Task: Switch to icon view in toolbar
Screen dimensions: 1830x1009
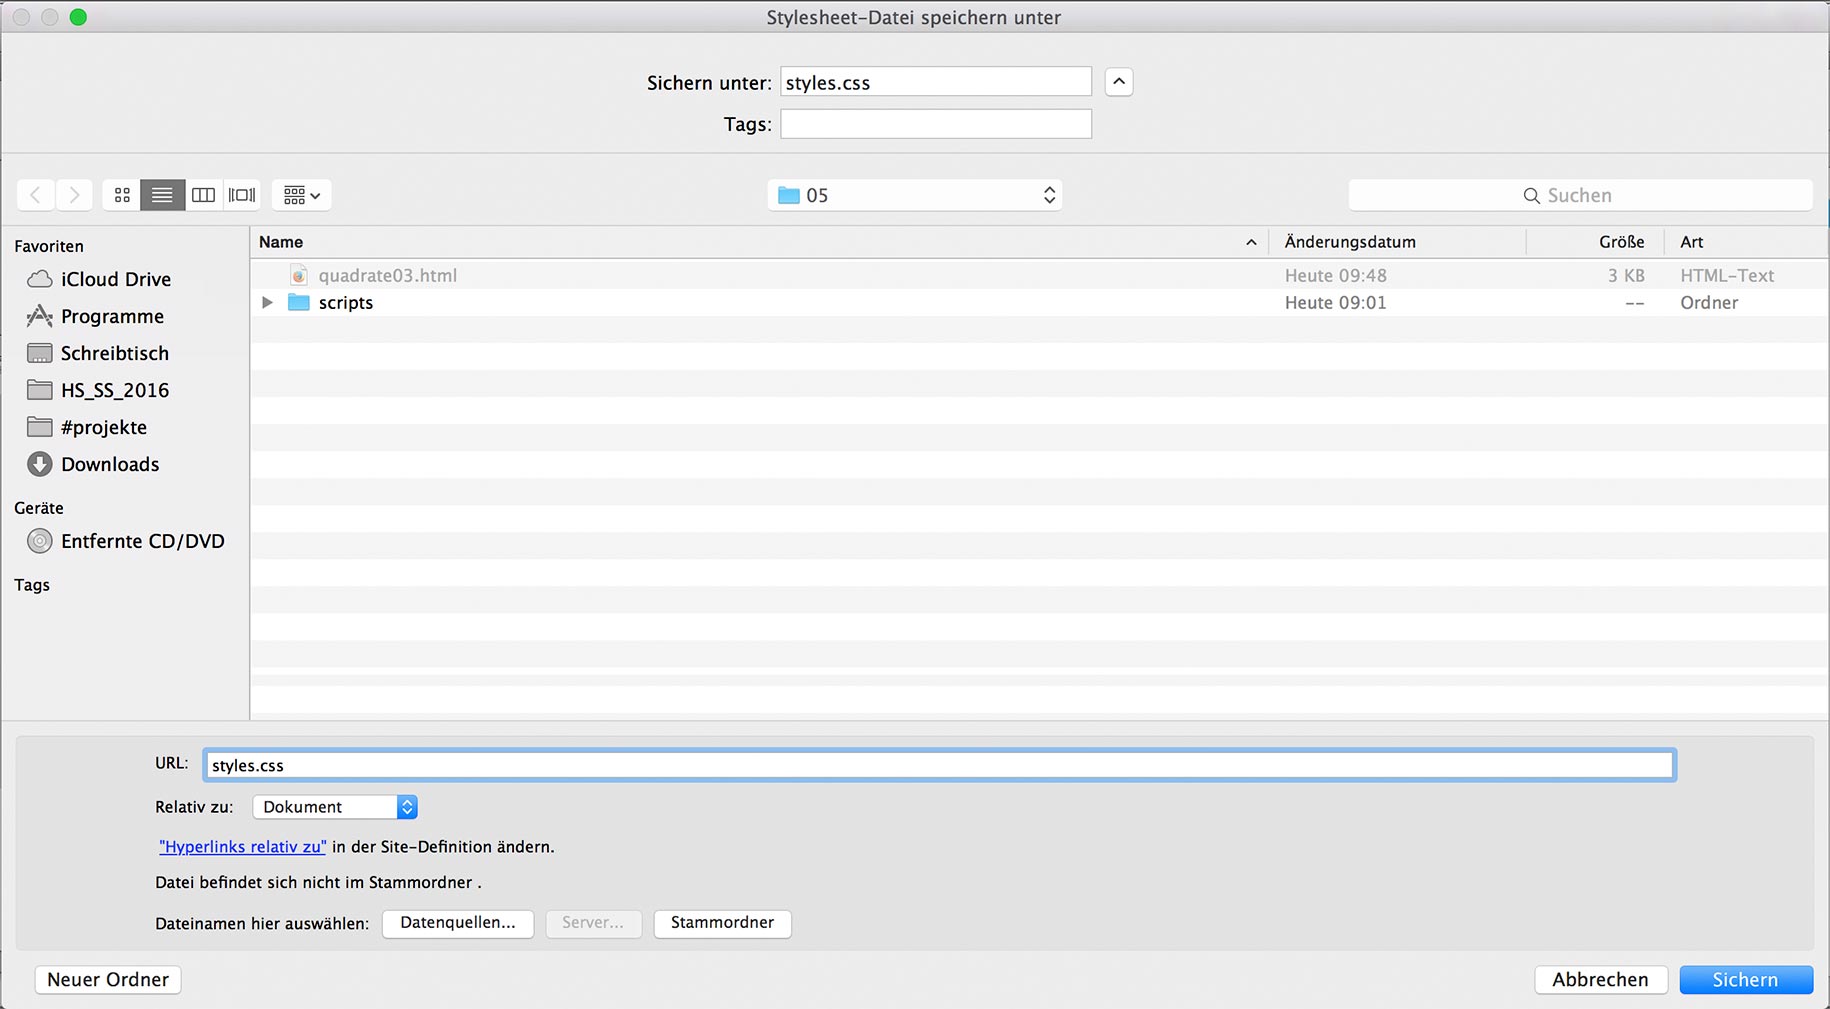Action: click(122, 195)
